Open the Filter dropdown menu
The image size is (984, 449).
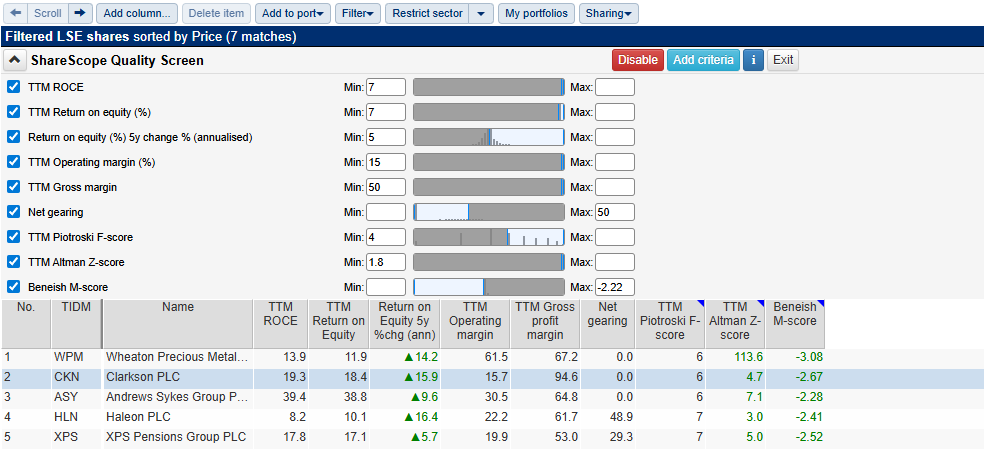pyautogui.click(x=358, y=13)
